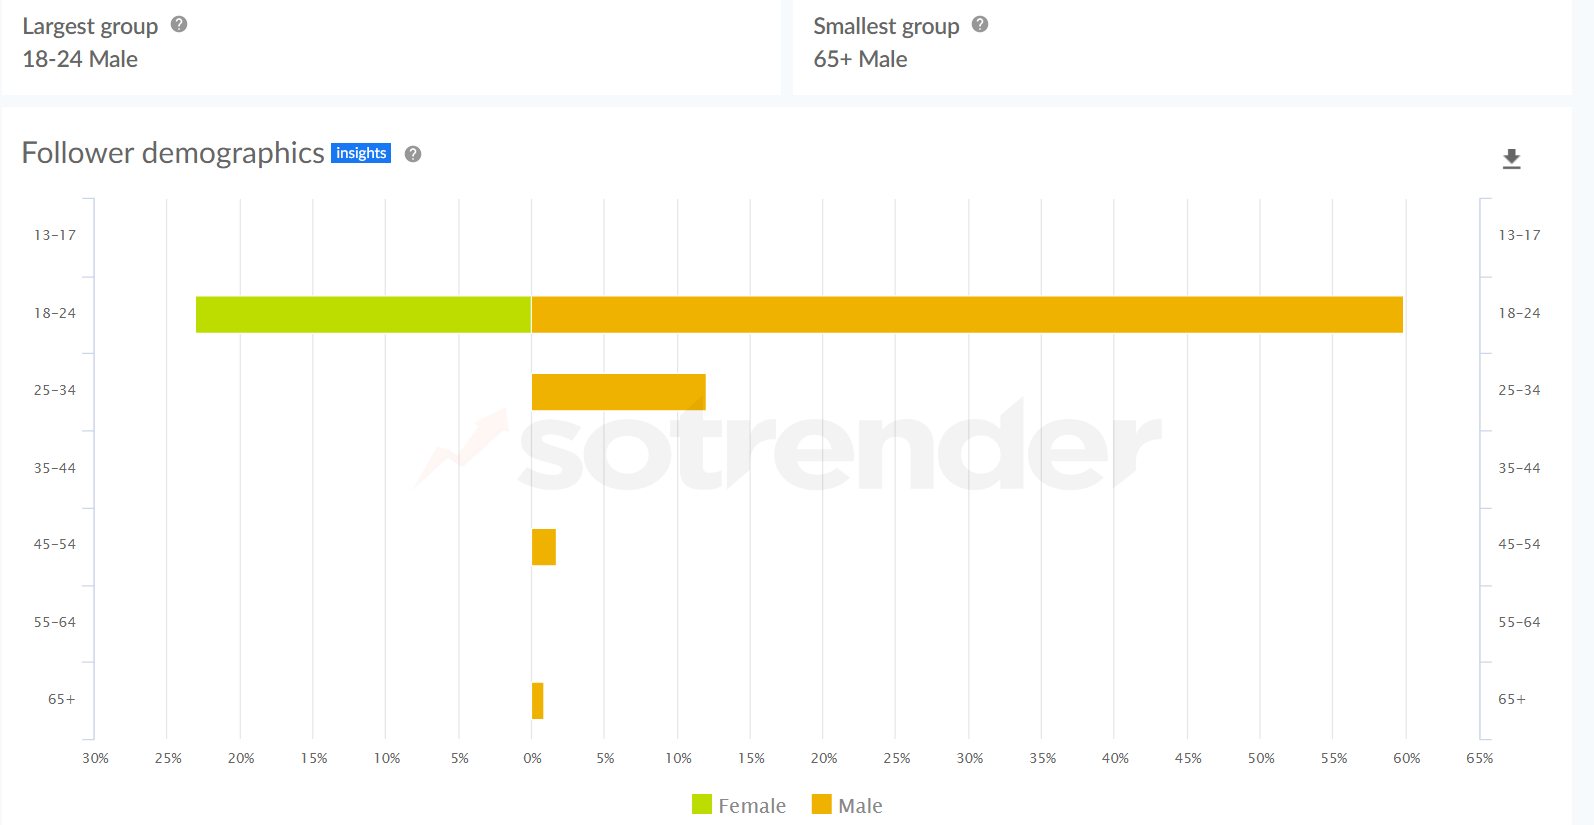1594x825 pixels.
Task: Click the 25-34 Male bar
Action: (618, 392)
